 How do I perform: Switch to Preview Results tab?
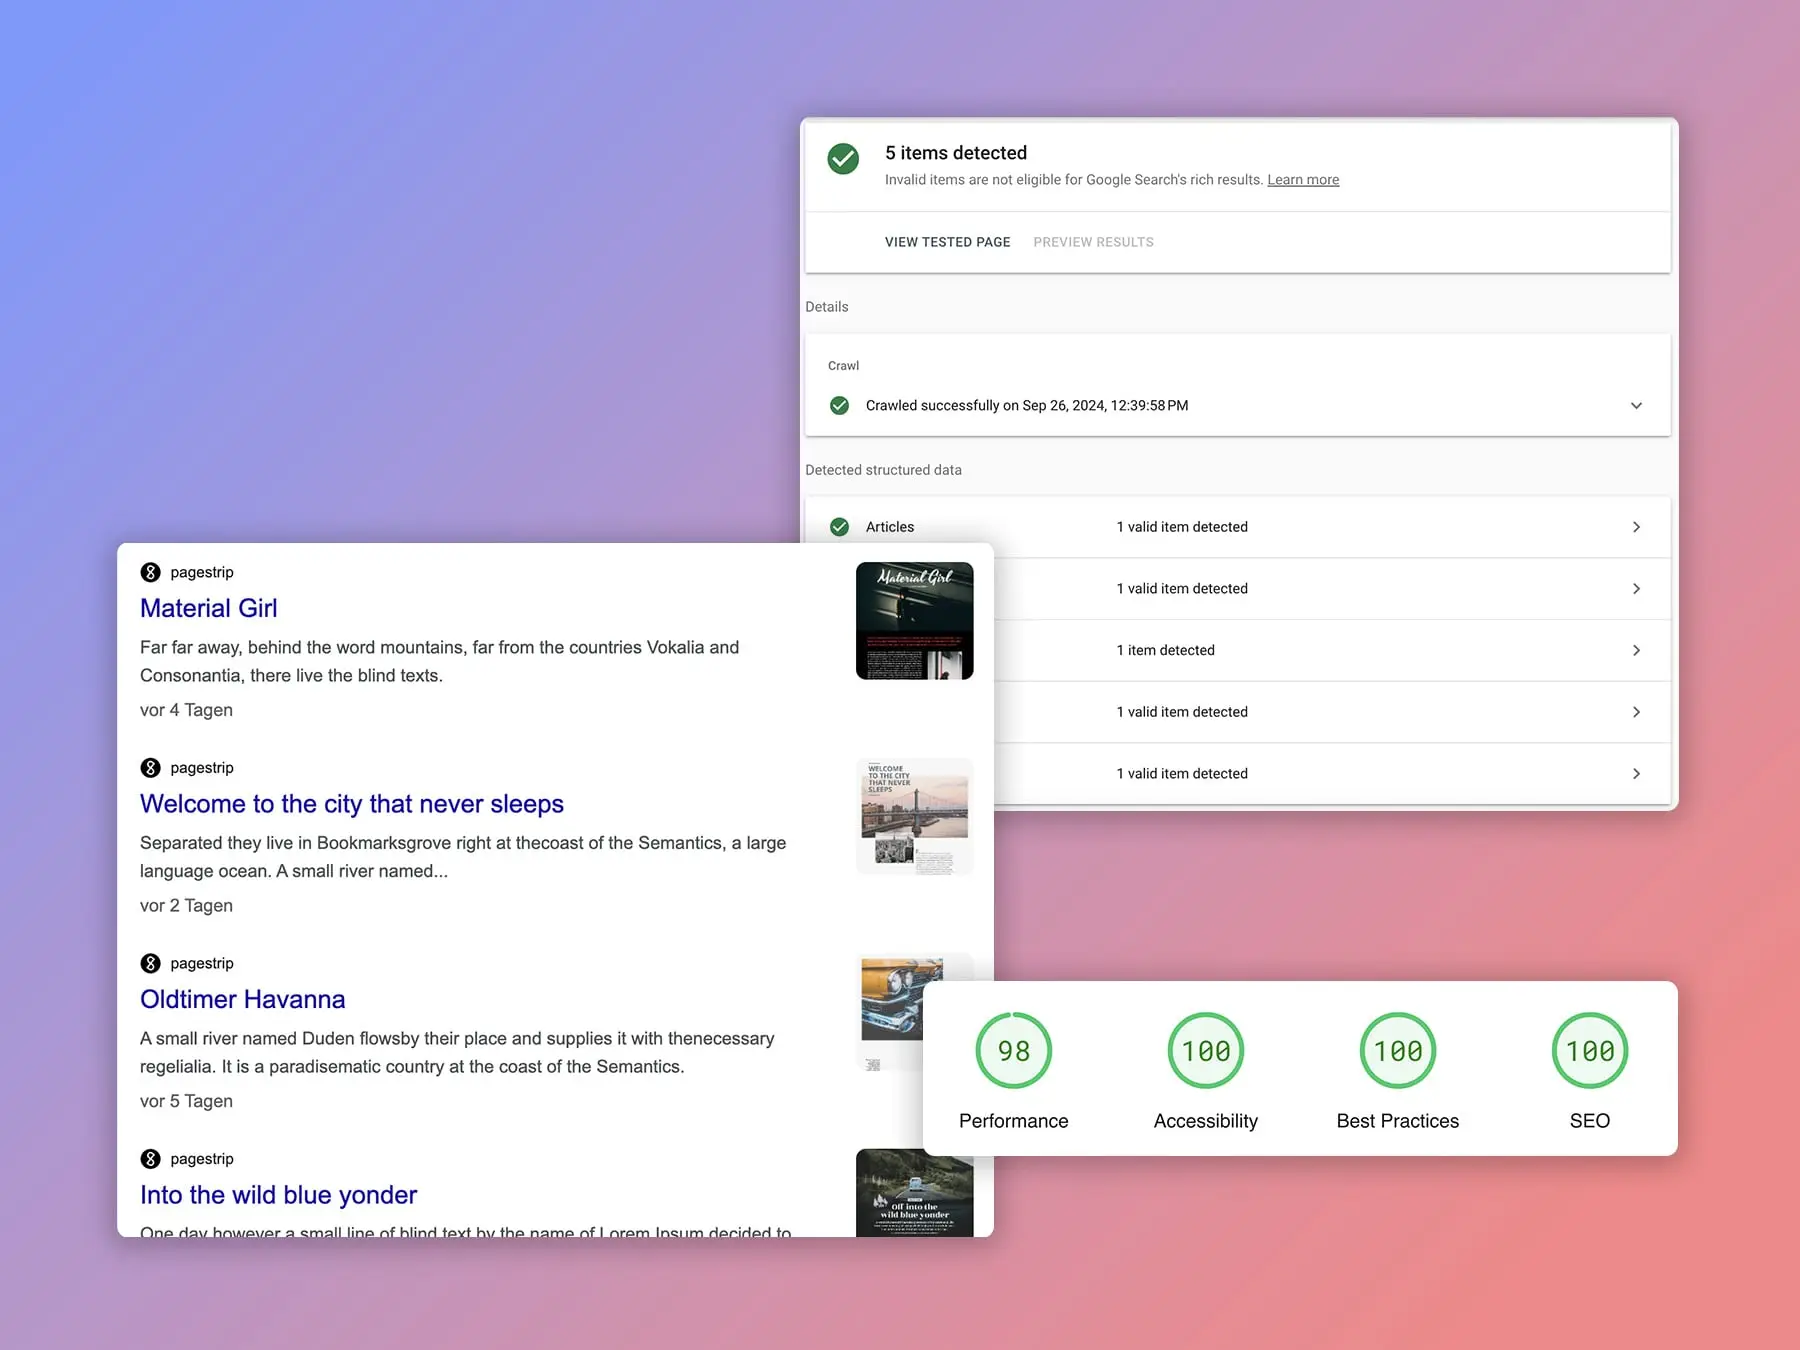1093,242
